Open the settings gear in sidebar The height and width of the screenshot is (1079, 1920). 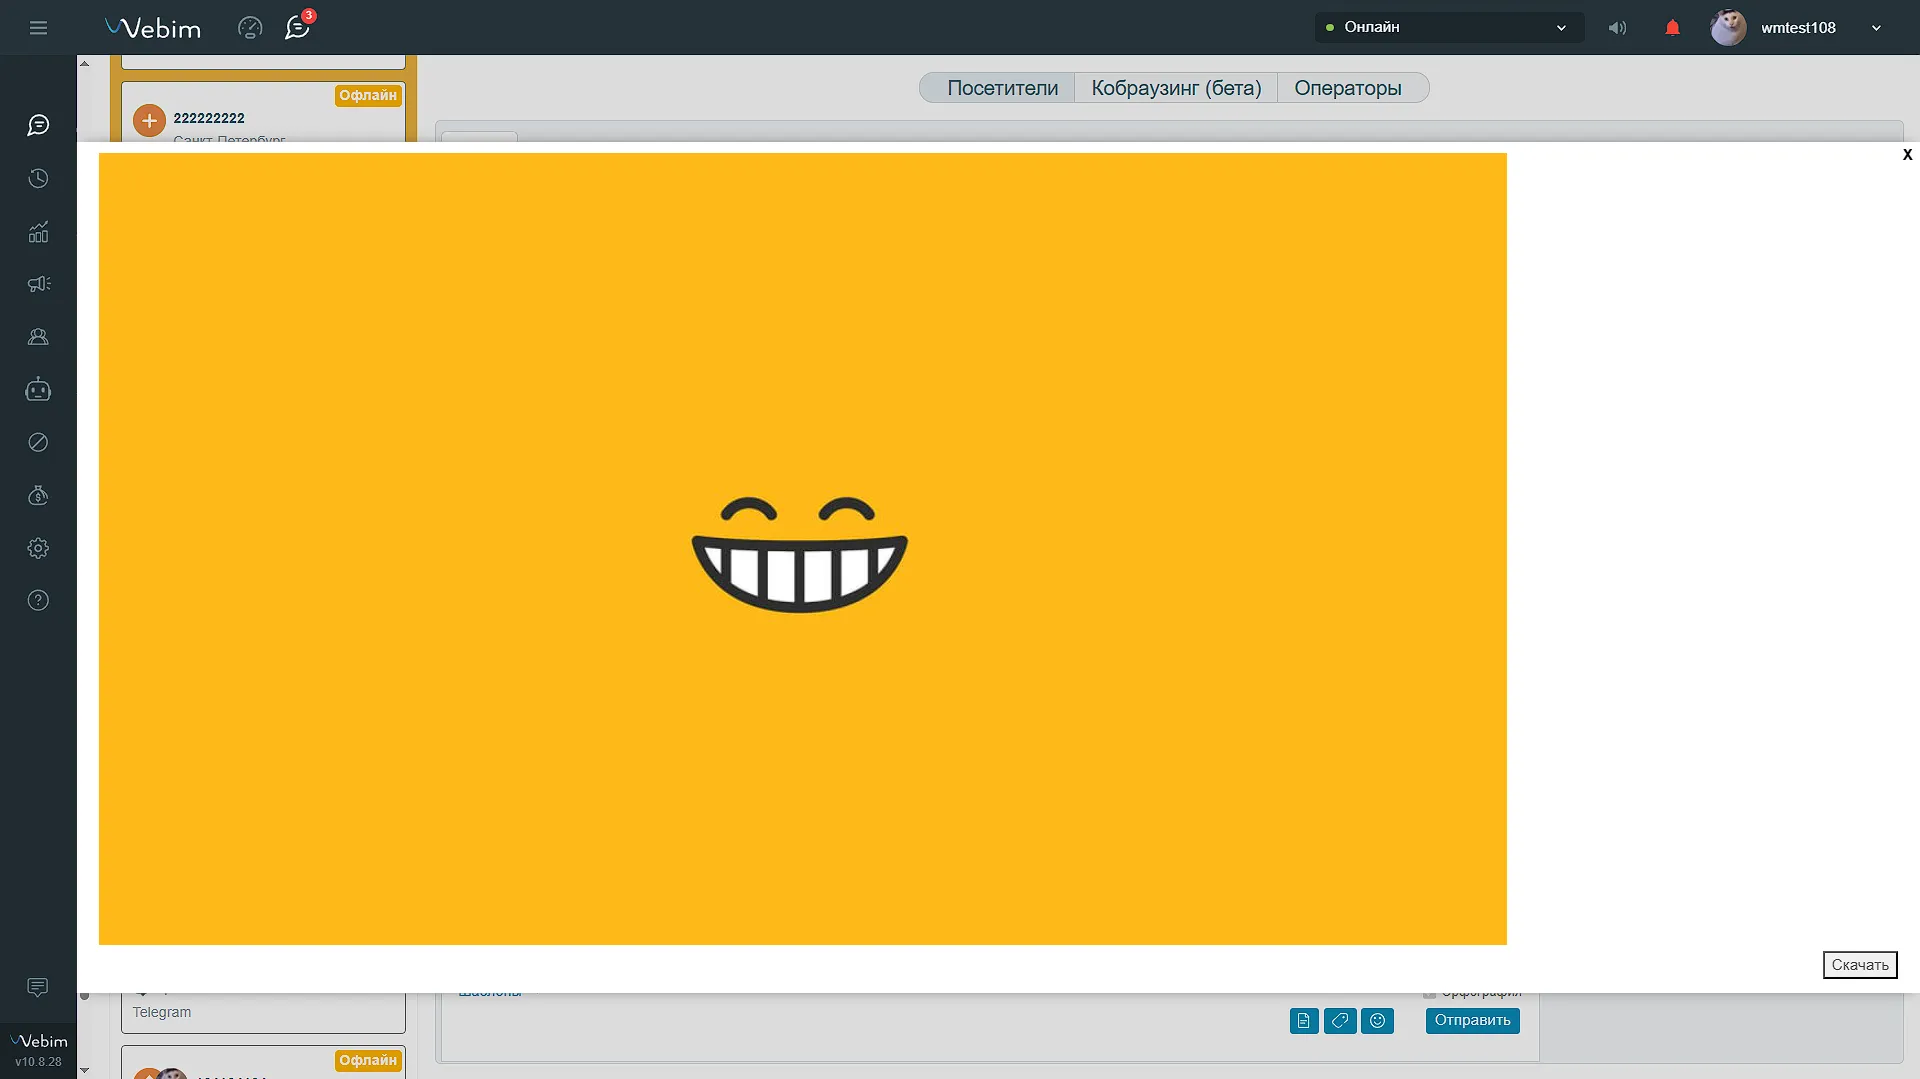[x=38, y=548]
